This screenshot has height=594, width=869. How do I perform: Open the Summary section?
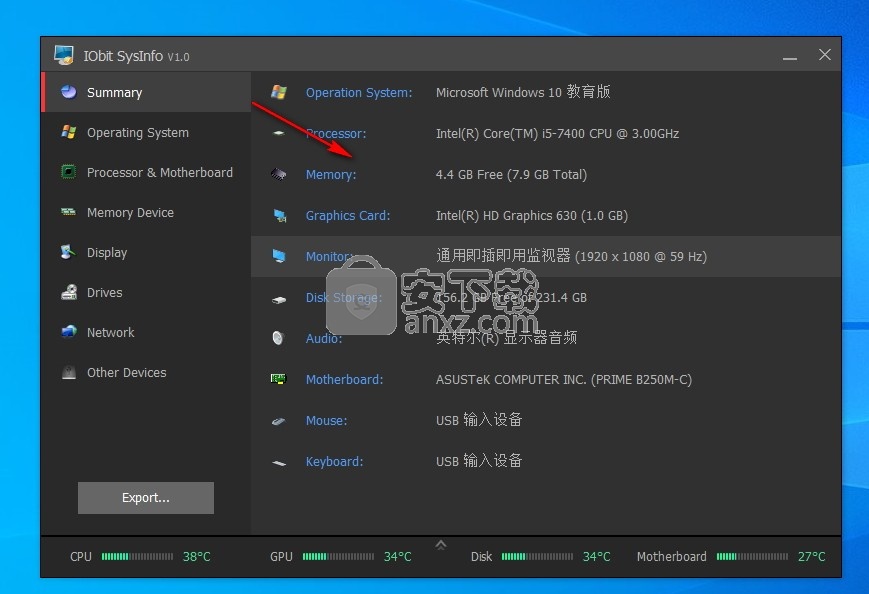click(147, 92)
